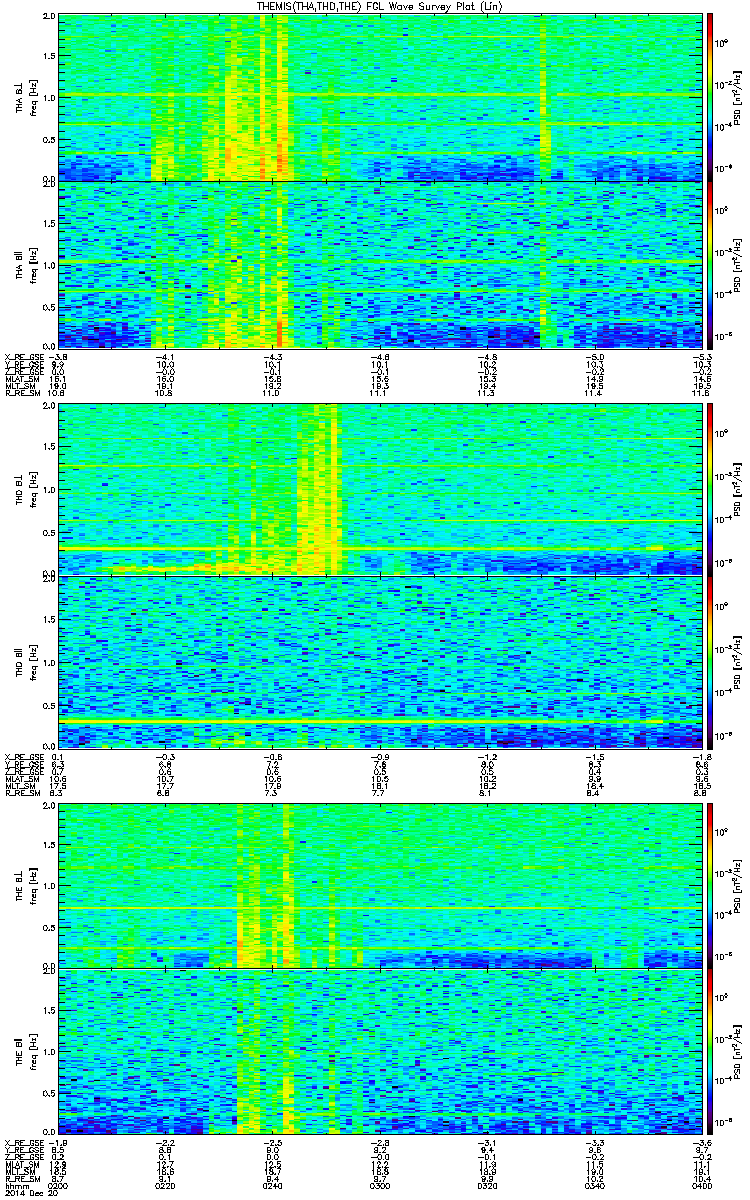Click the 'THD BL freq [Hz]' axis label

[x=24, y=490]
